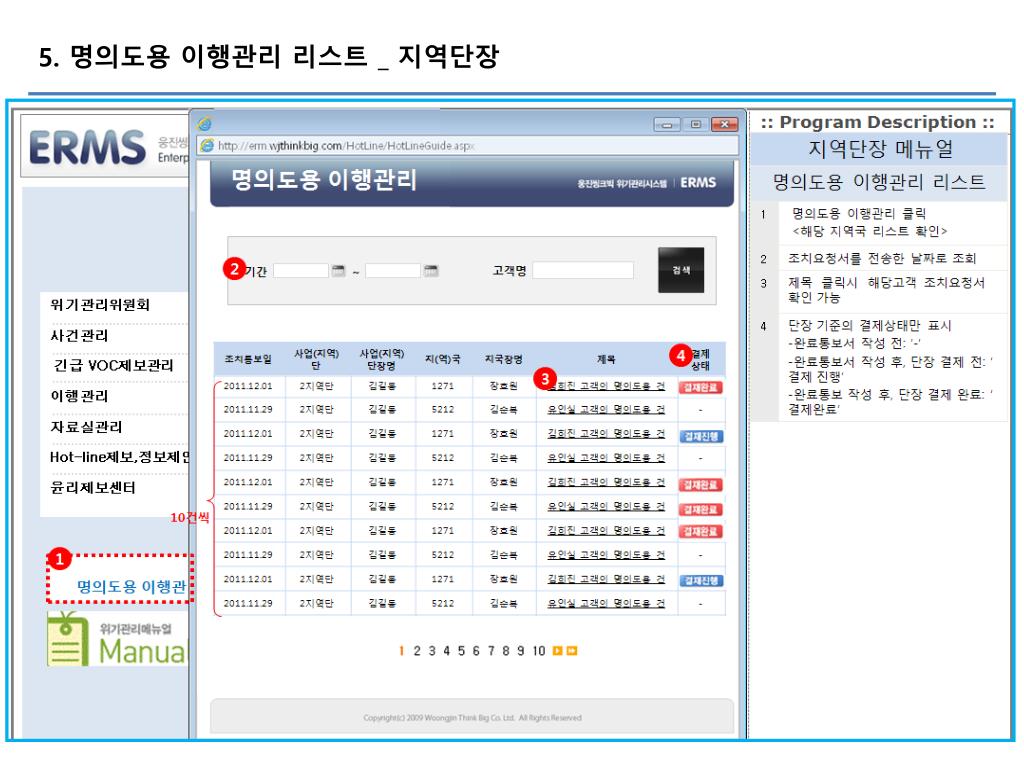Select the popup address bar URL
The width and height of the screenshot is (1024, 768).
[346, 146]
